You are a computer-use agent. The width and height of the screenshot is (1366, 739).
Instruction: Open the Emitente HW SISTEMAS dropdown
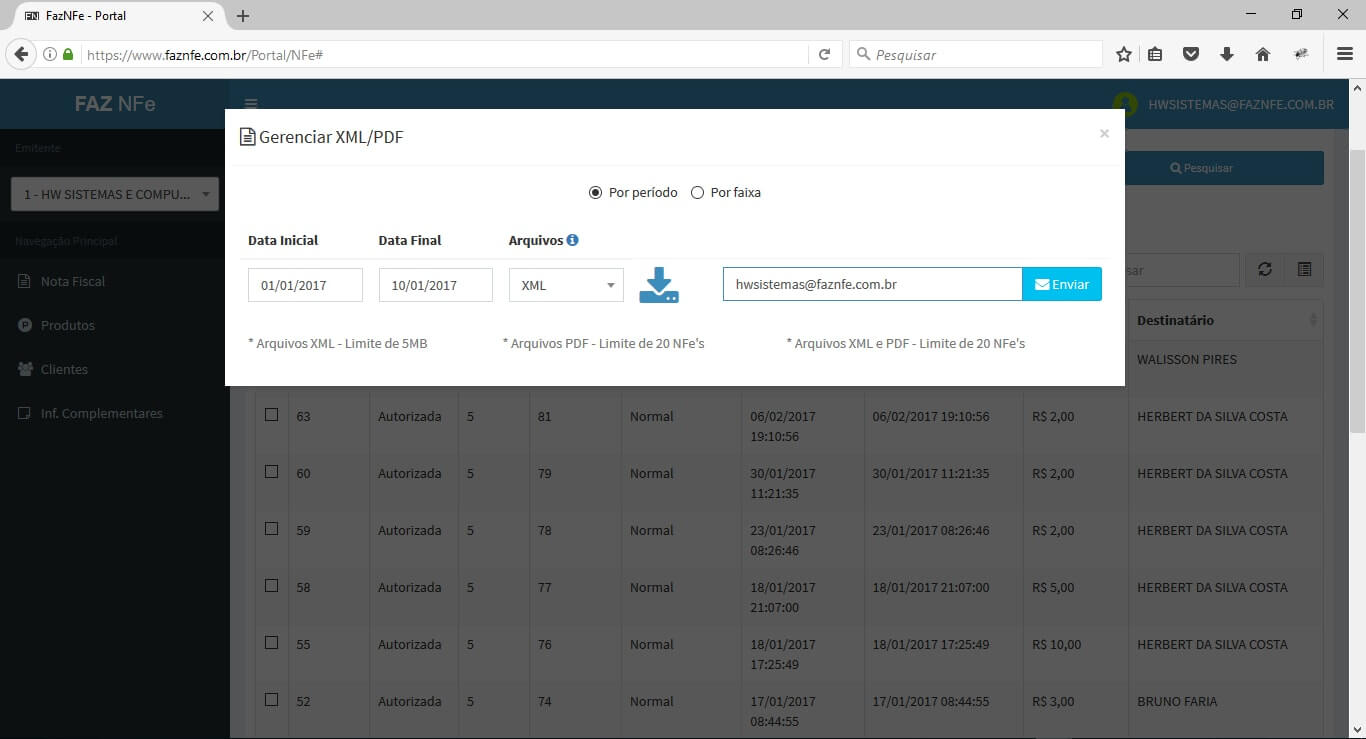(115, 194)
